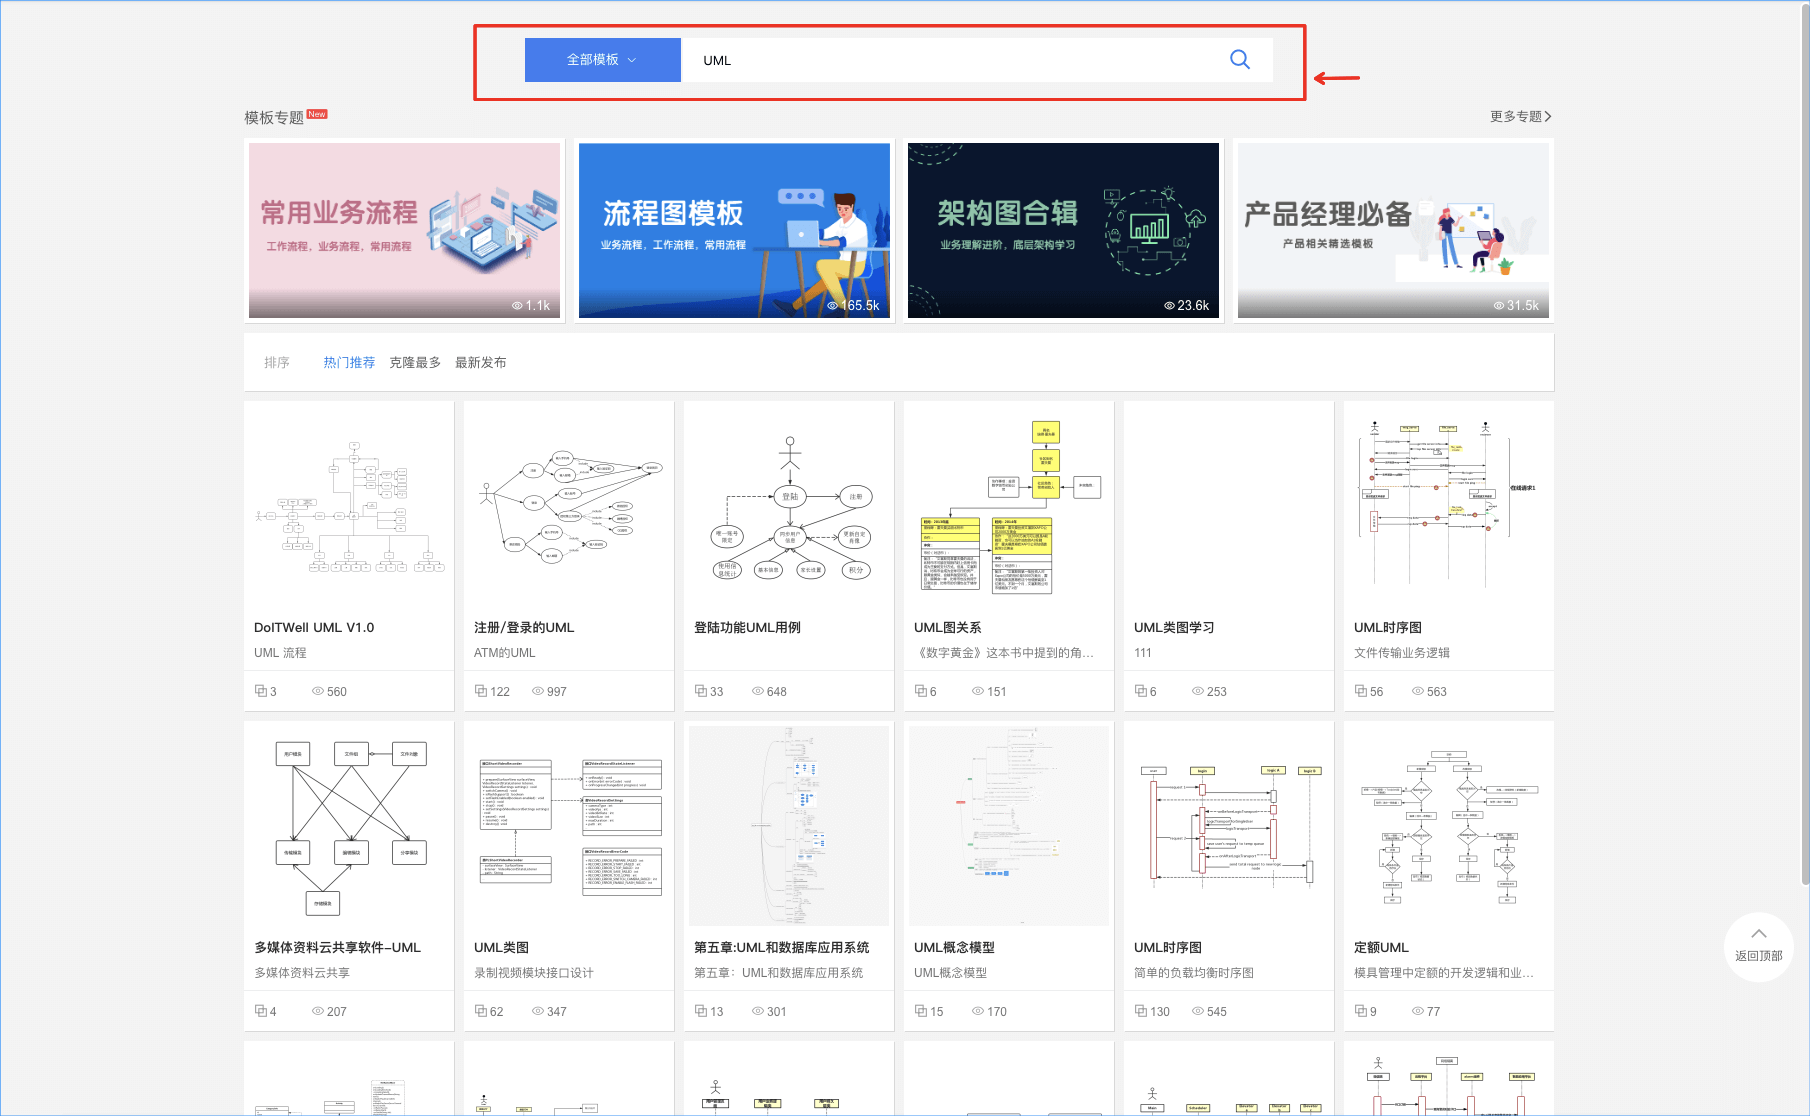Click views eye icon on 定额UML card

coord(1418,1011)
